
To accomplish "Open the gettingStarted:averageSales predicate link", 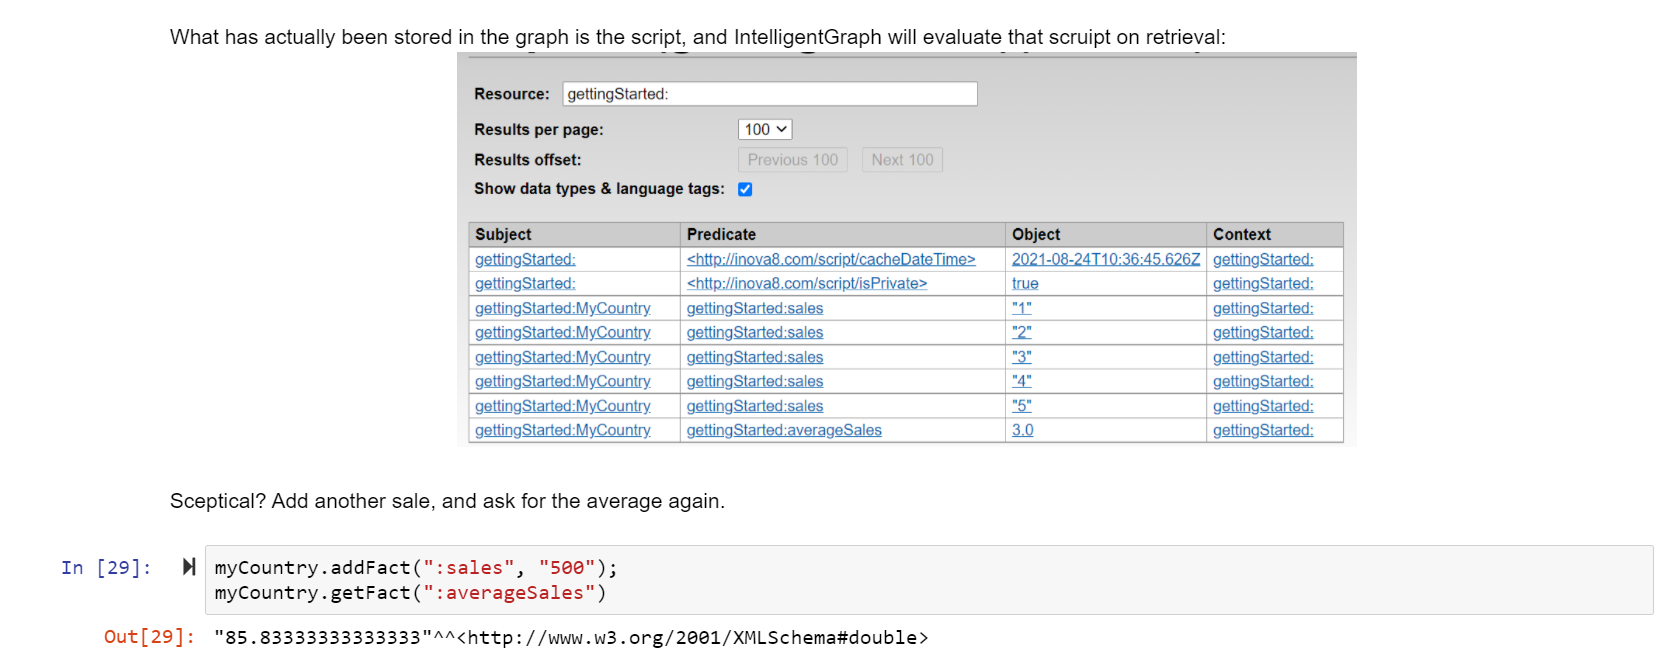I will pos(783,430).
